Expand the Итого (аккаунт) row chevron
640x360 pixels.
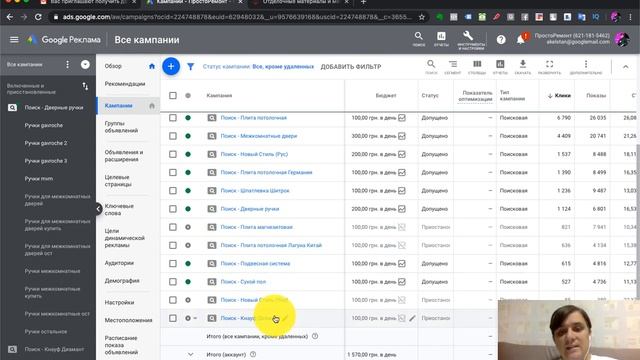pyautogui.click(x=190, y=354)
